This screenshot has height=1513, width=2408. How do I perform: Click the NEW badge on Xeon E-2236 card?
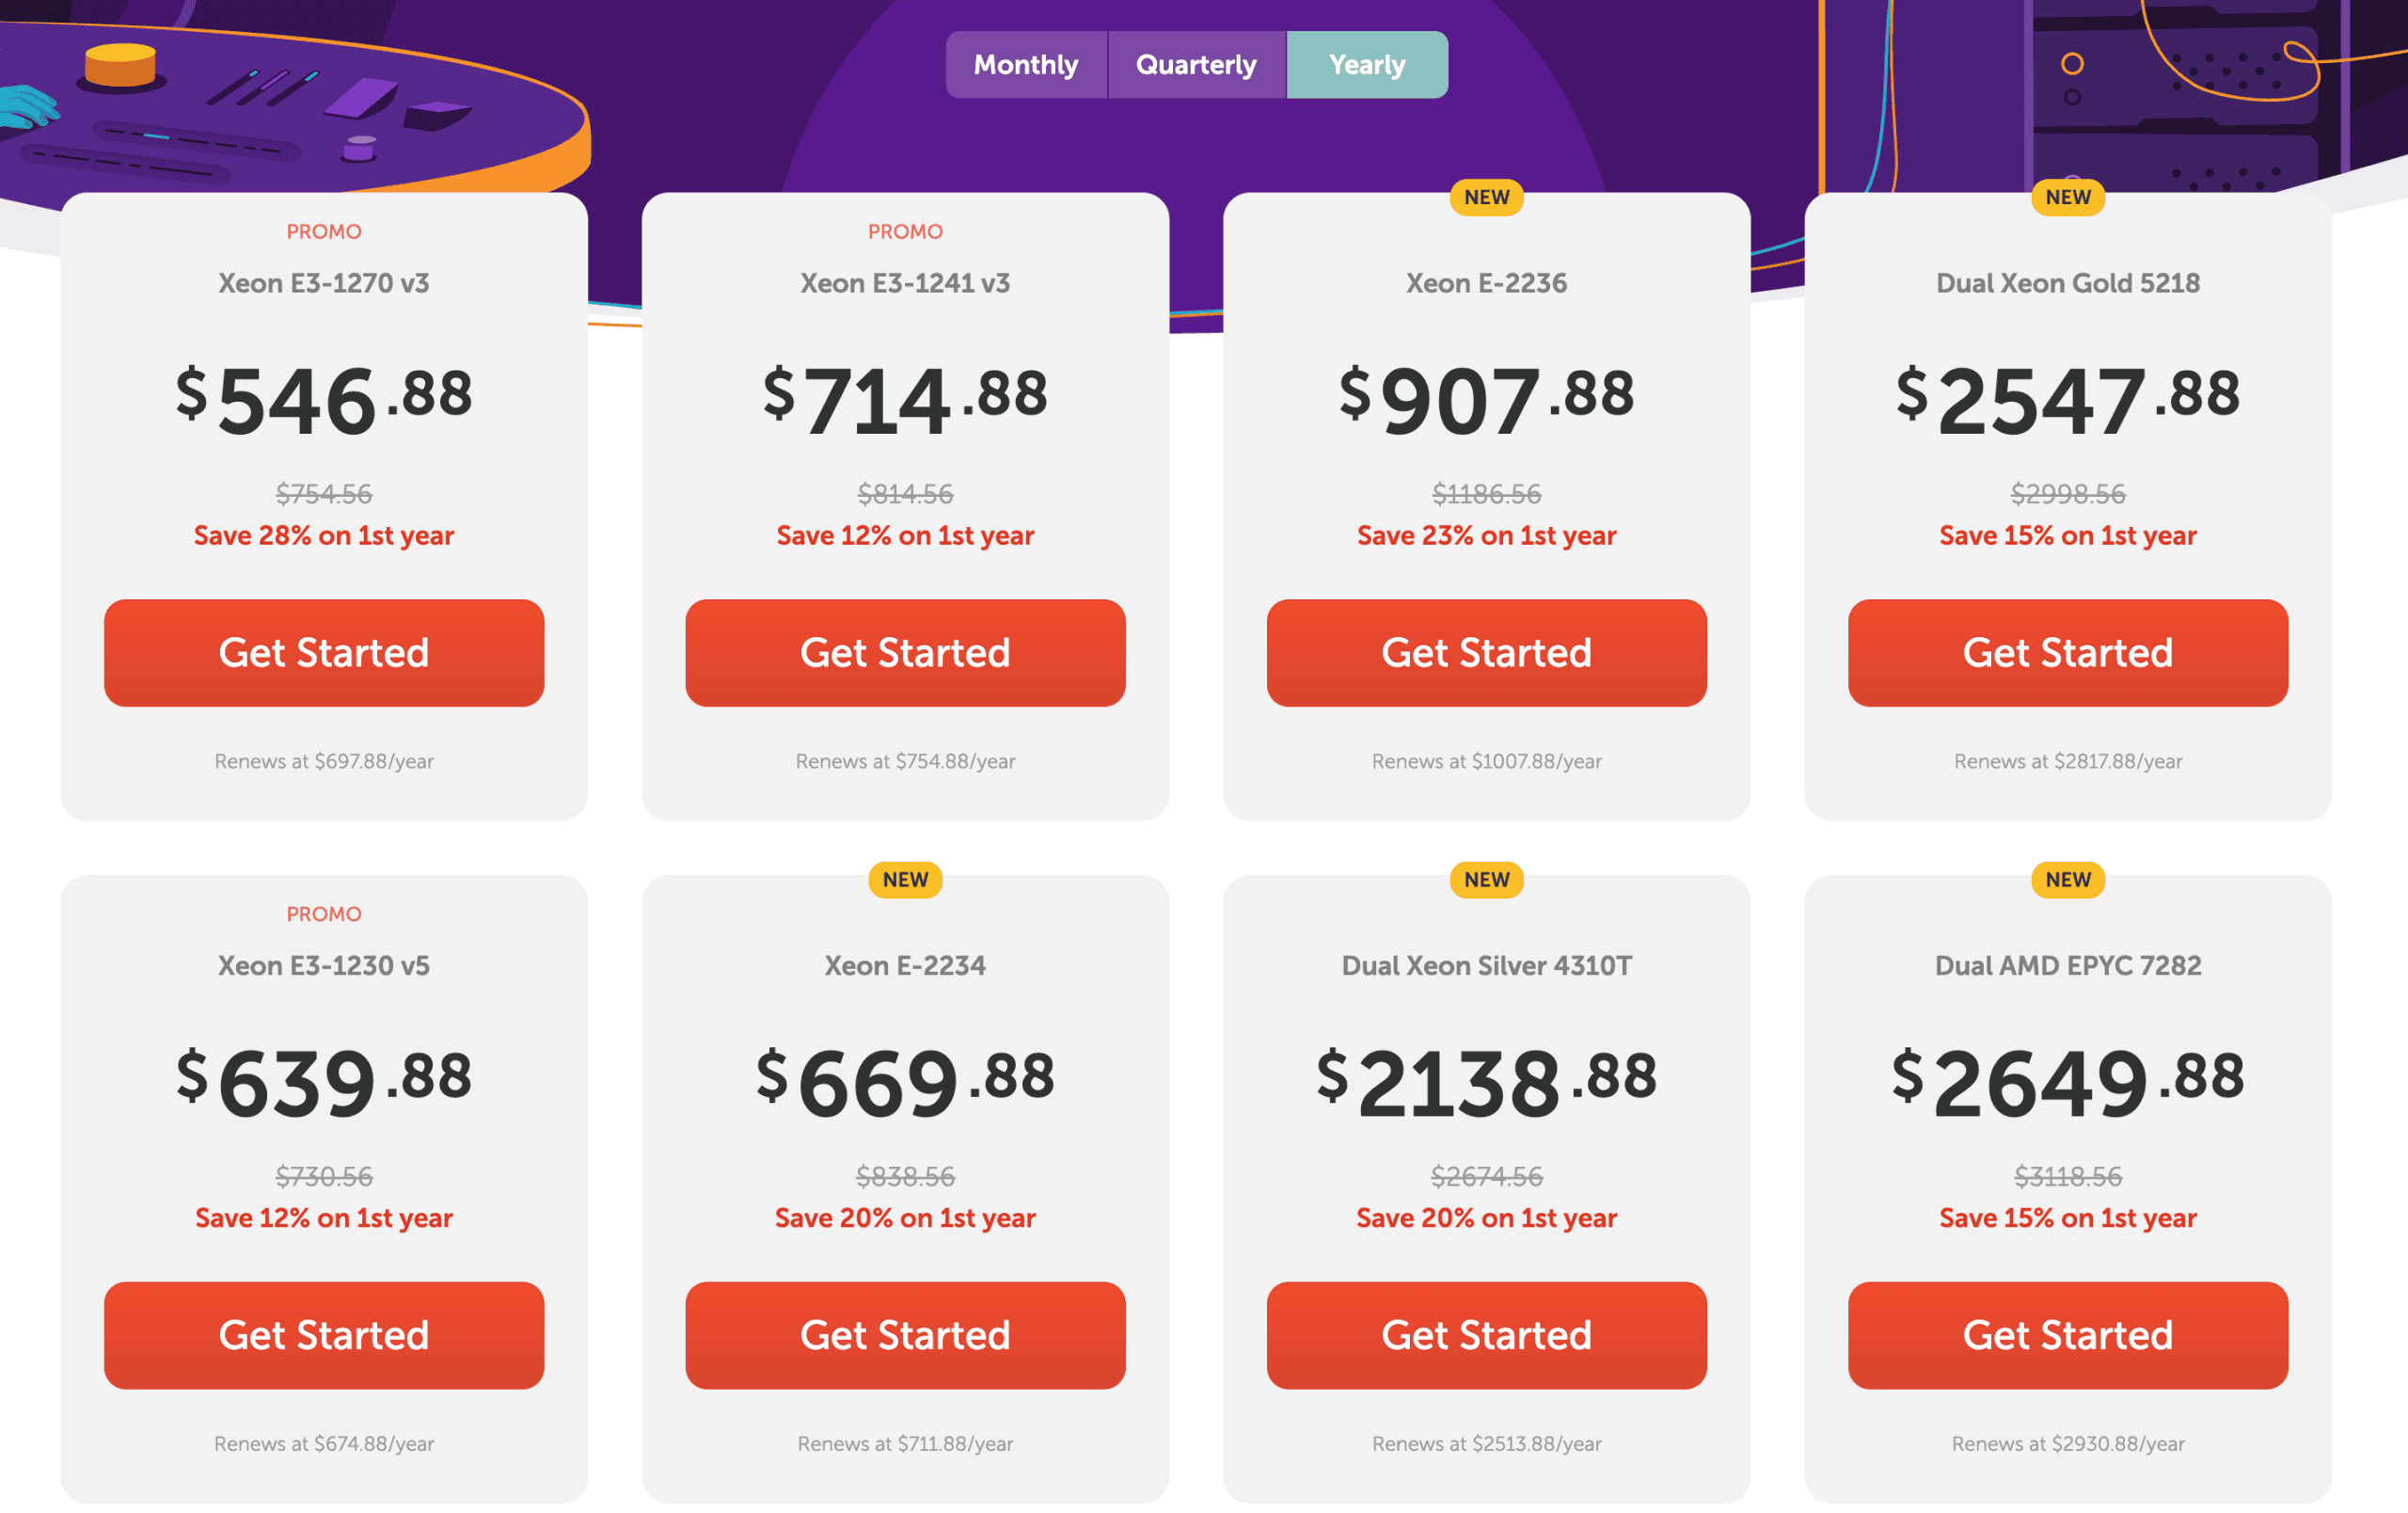coord(1485,197)
